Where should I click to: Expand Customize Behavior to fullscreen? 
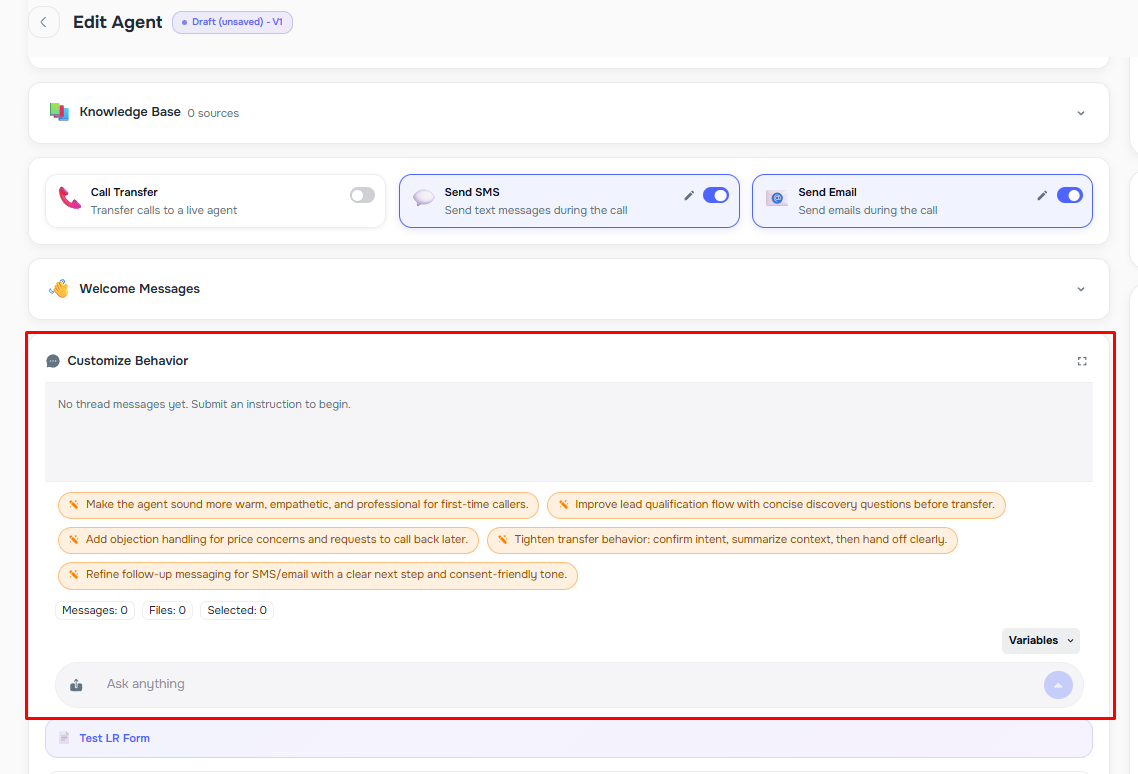[1081, 360]
